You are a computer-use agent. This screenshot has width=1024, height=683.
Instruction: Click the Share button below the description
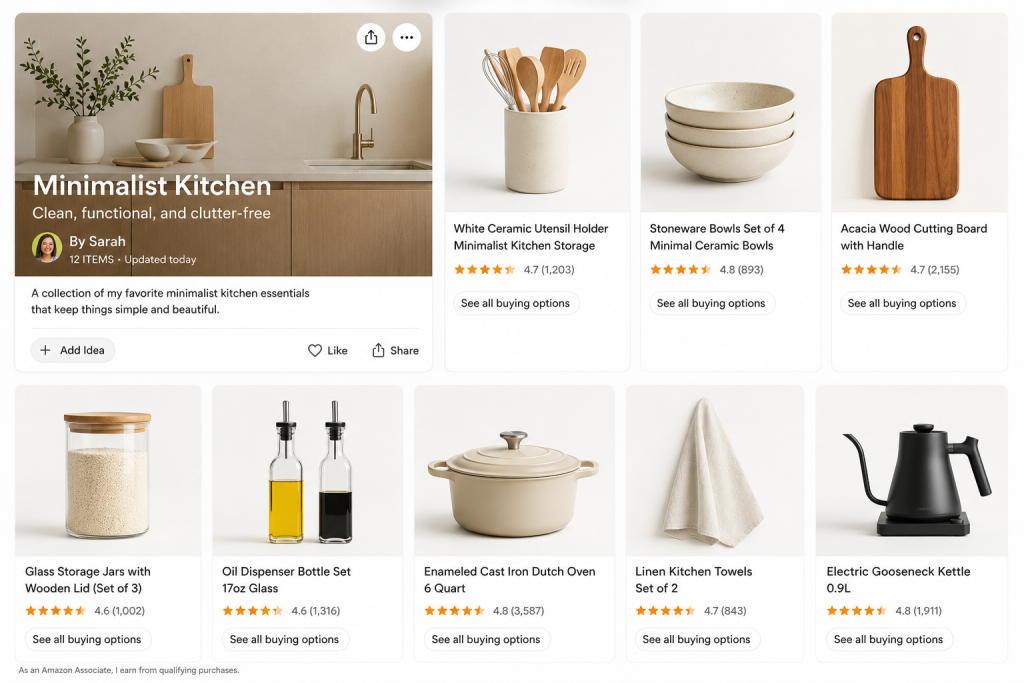tap(395, 351)
